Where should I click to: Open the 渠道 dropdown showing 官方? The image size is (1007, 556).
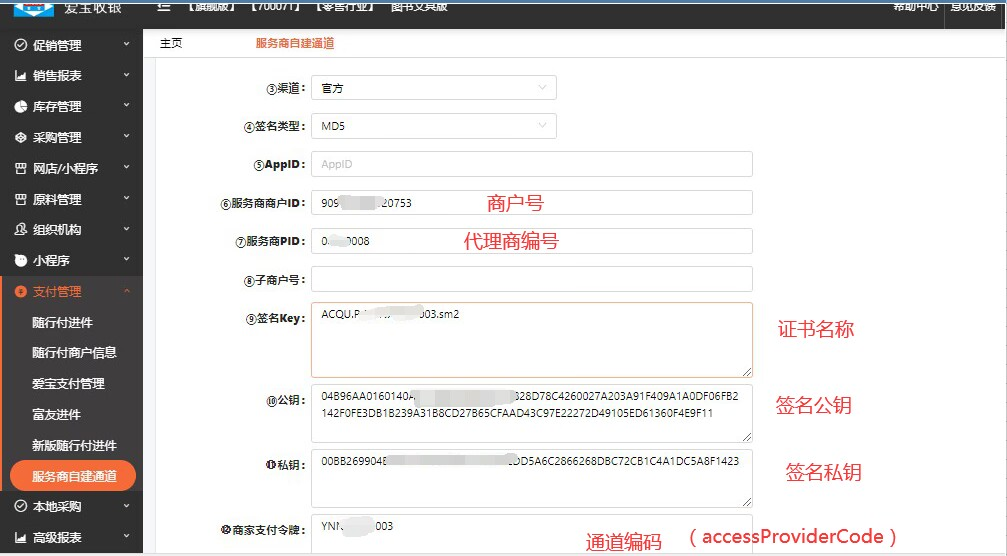(433, 88)
